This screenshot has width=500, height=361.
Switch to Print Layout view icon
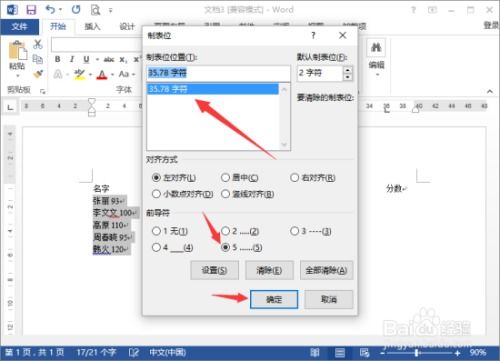point(340,352)
